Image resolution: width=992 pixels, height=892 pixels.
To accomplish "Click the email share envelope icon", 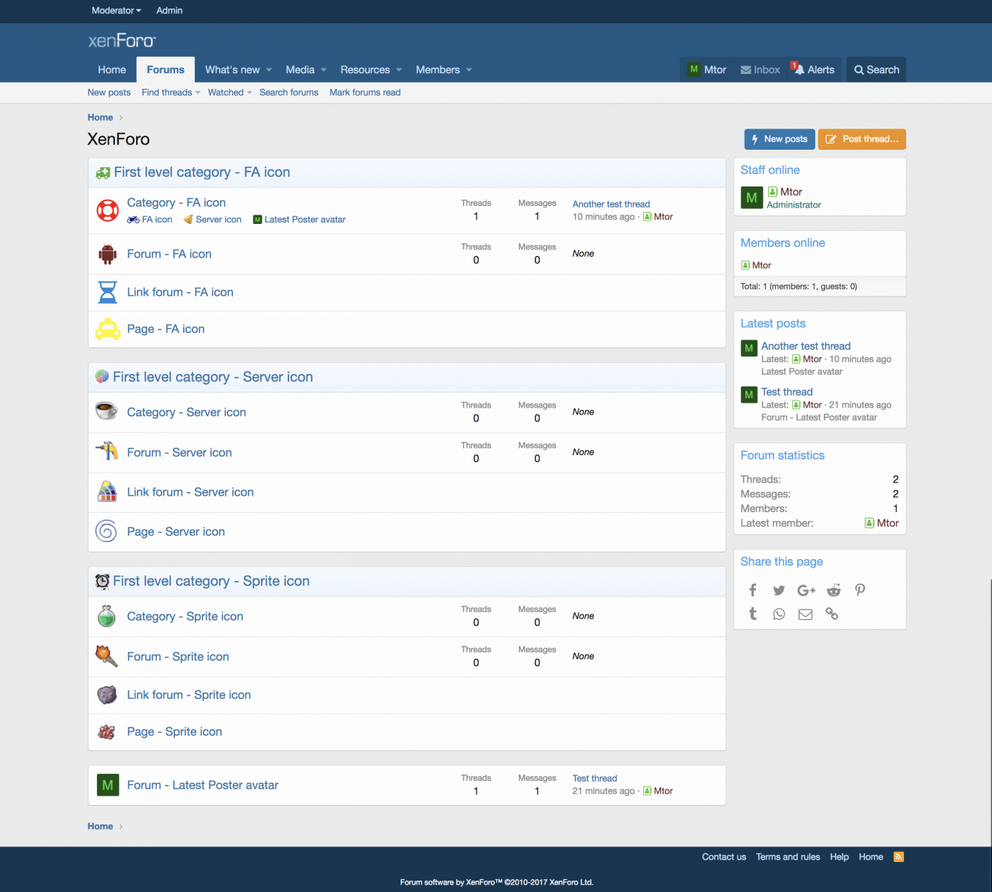I will [x=805, y=614].
